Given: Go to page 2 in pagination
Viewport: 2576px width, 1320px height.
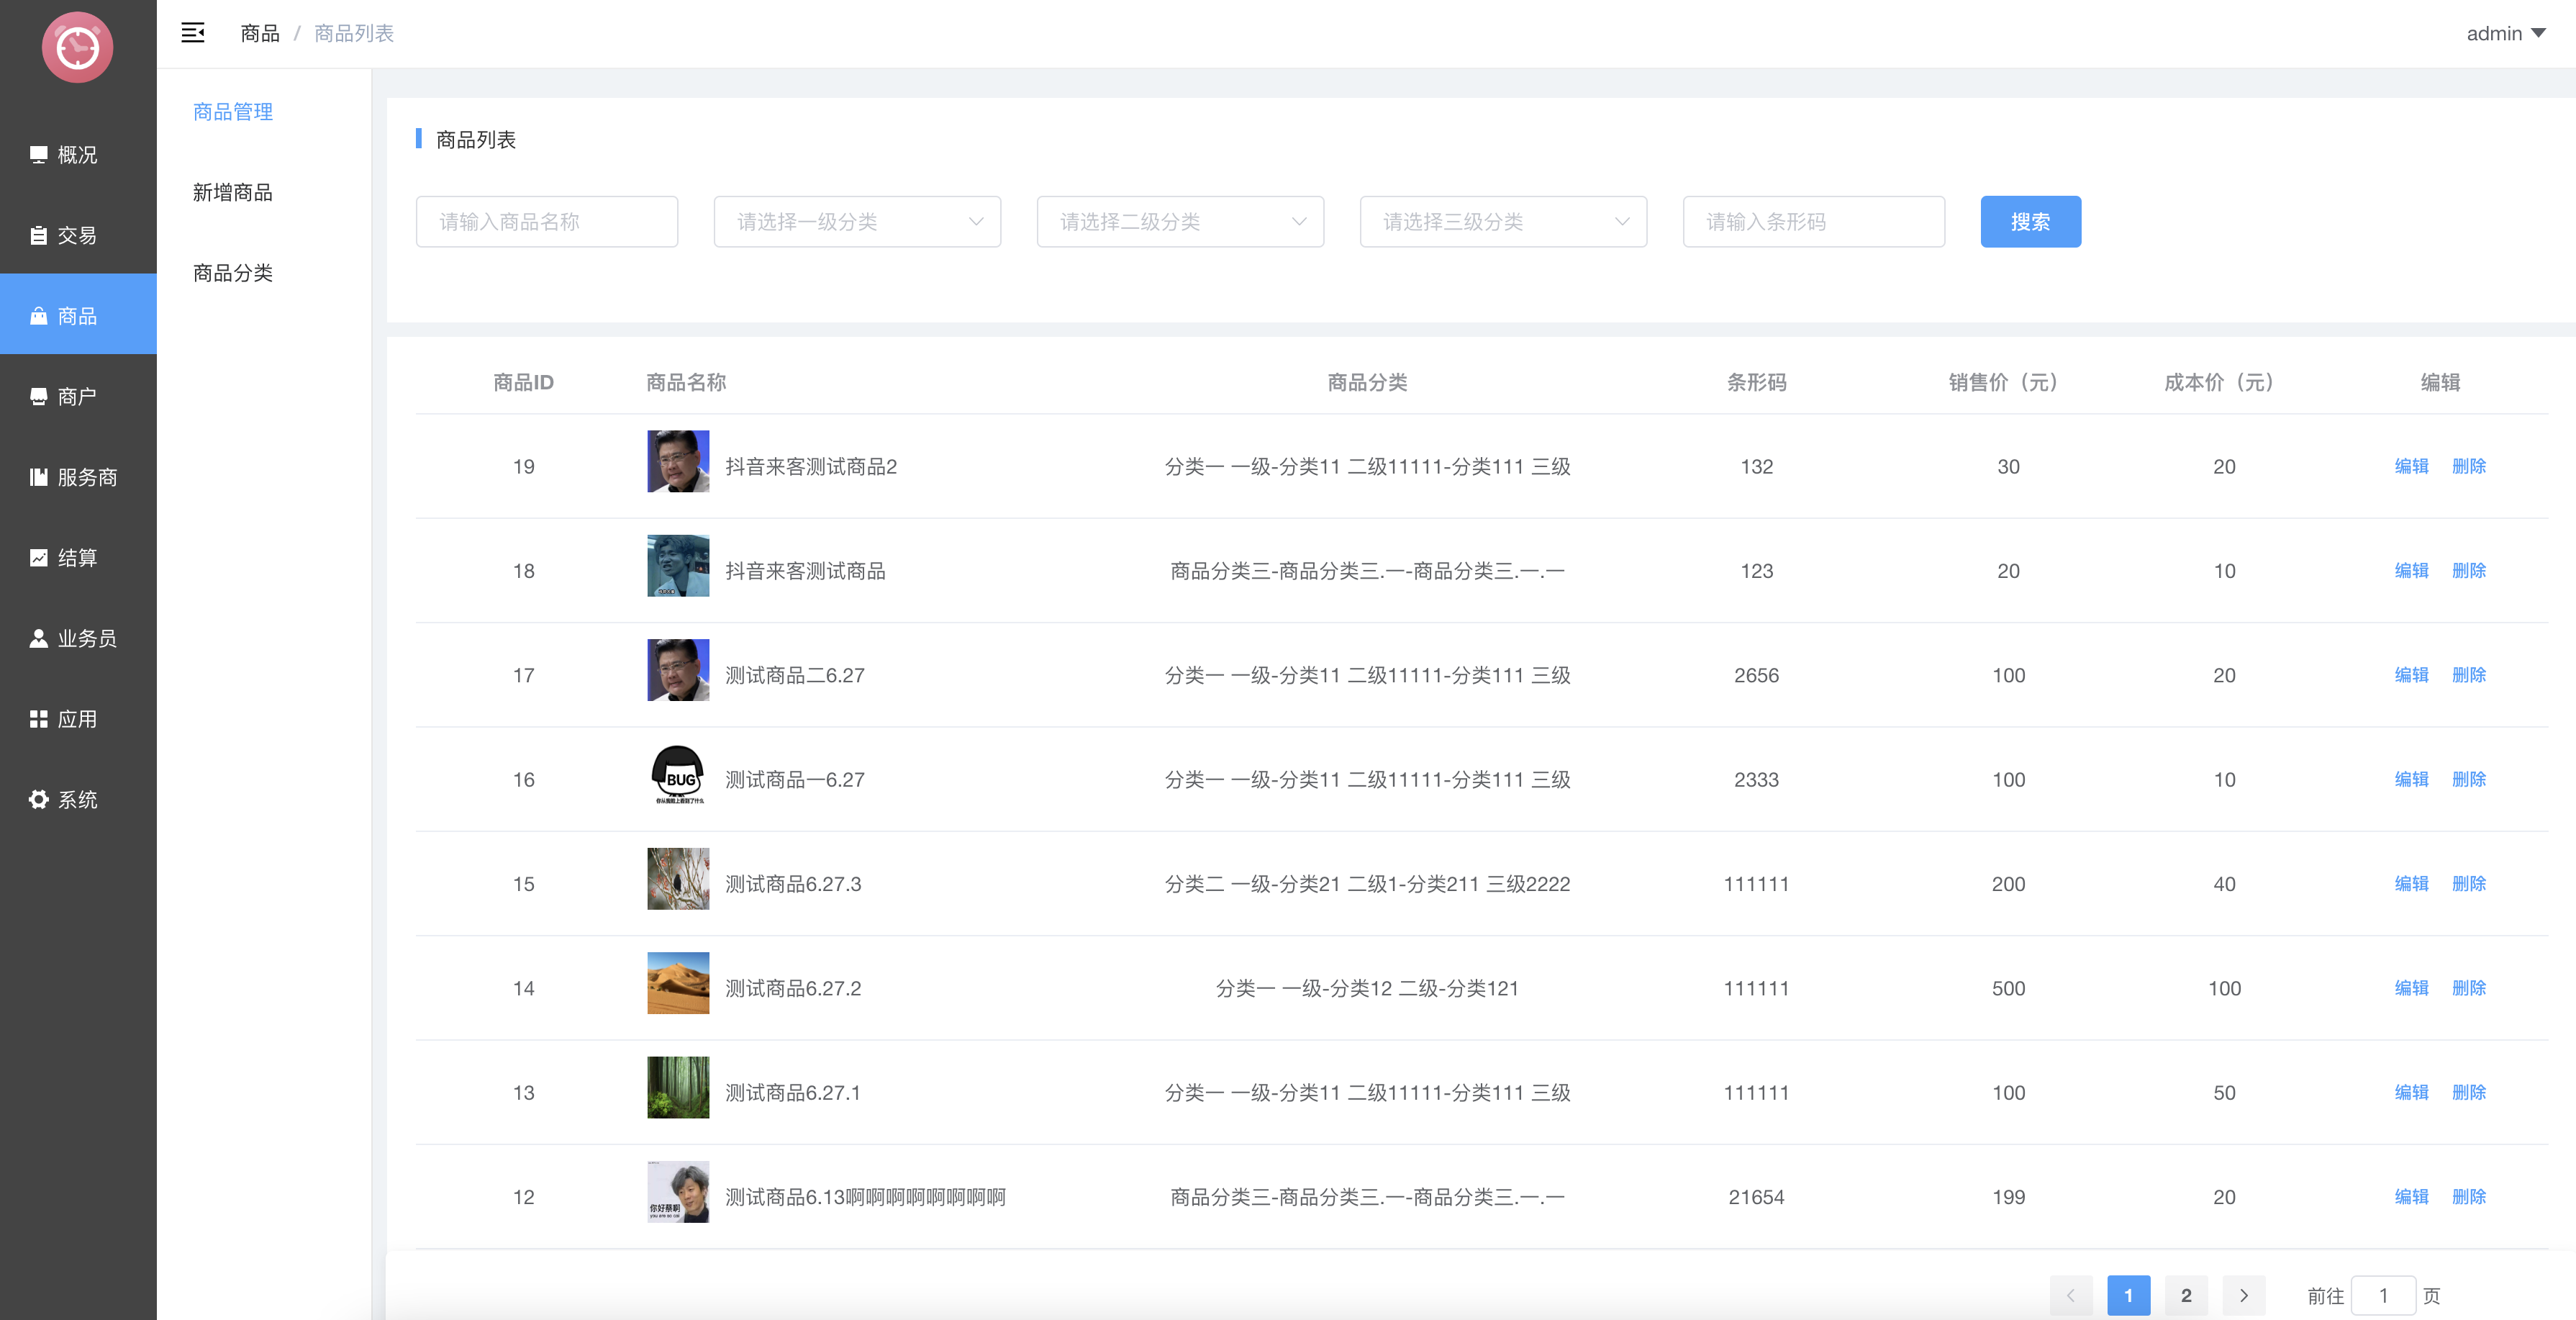Looking at the screenshot, I should tap(2186, 1295).
